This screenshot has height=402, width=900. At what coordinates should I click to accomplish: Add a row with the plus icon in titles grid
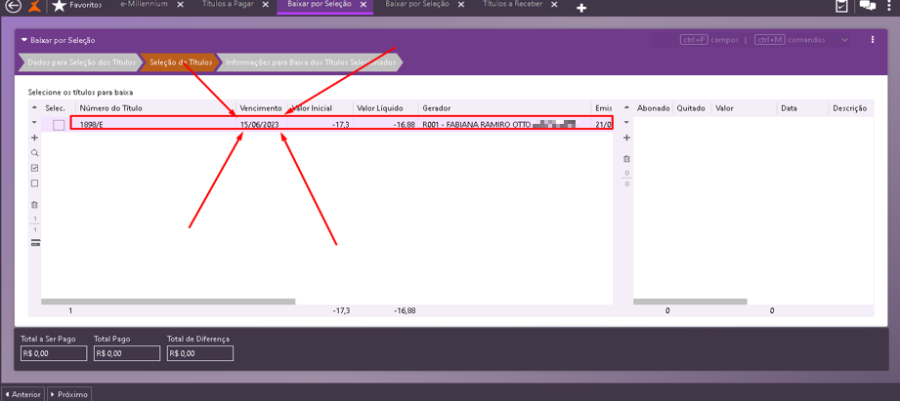click(x=34, y=138)
